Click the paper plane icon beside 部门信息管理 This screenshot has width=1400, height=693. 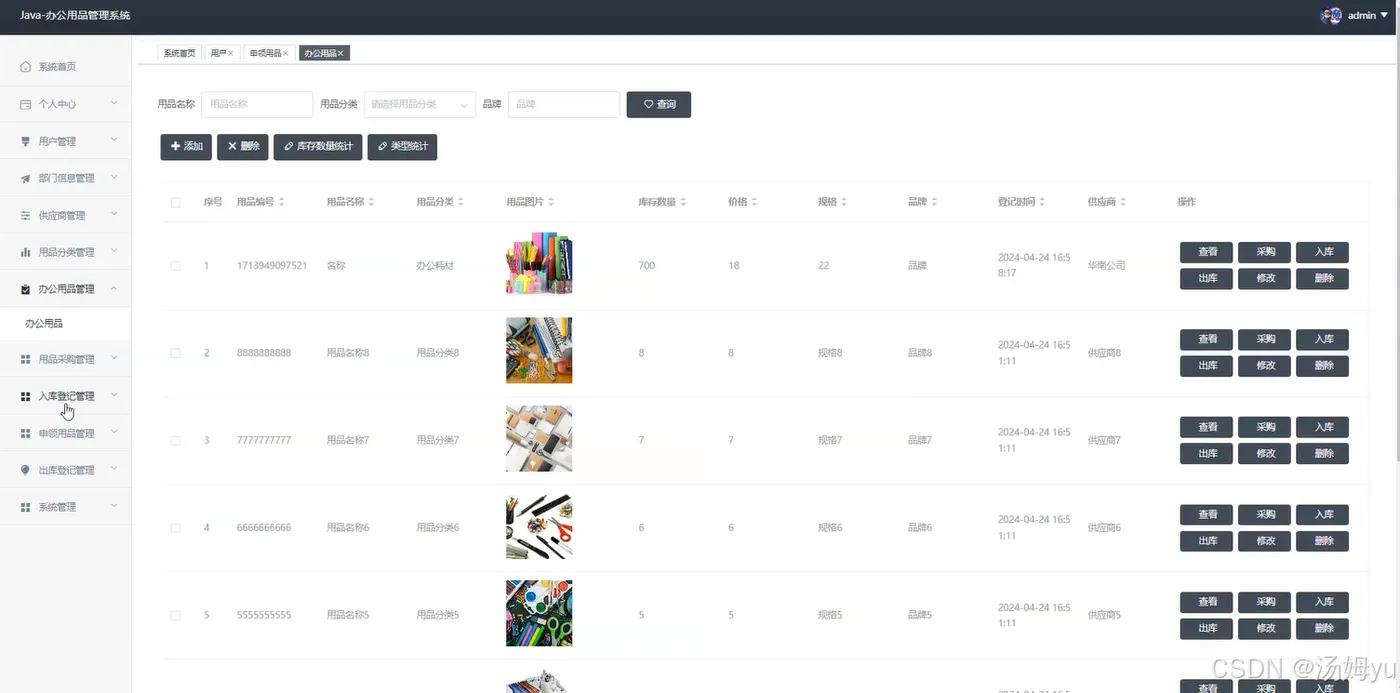point(26,178)
